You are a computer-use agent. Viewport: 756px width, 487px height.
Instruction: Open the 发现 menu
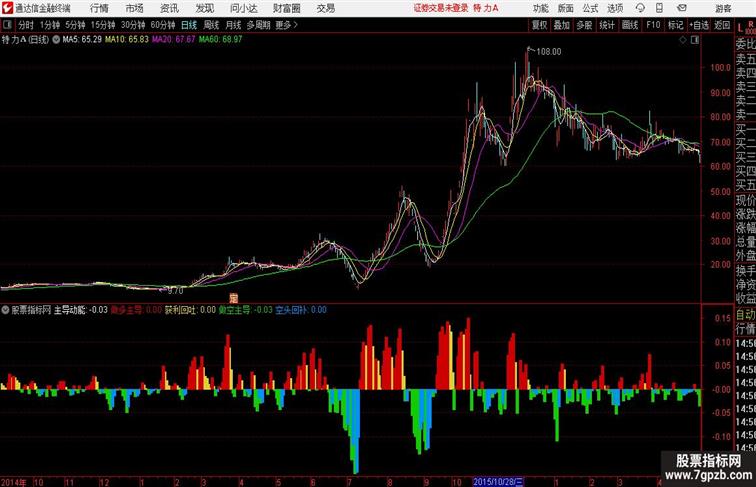point(204,8)
